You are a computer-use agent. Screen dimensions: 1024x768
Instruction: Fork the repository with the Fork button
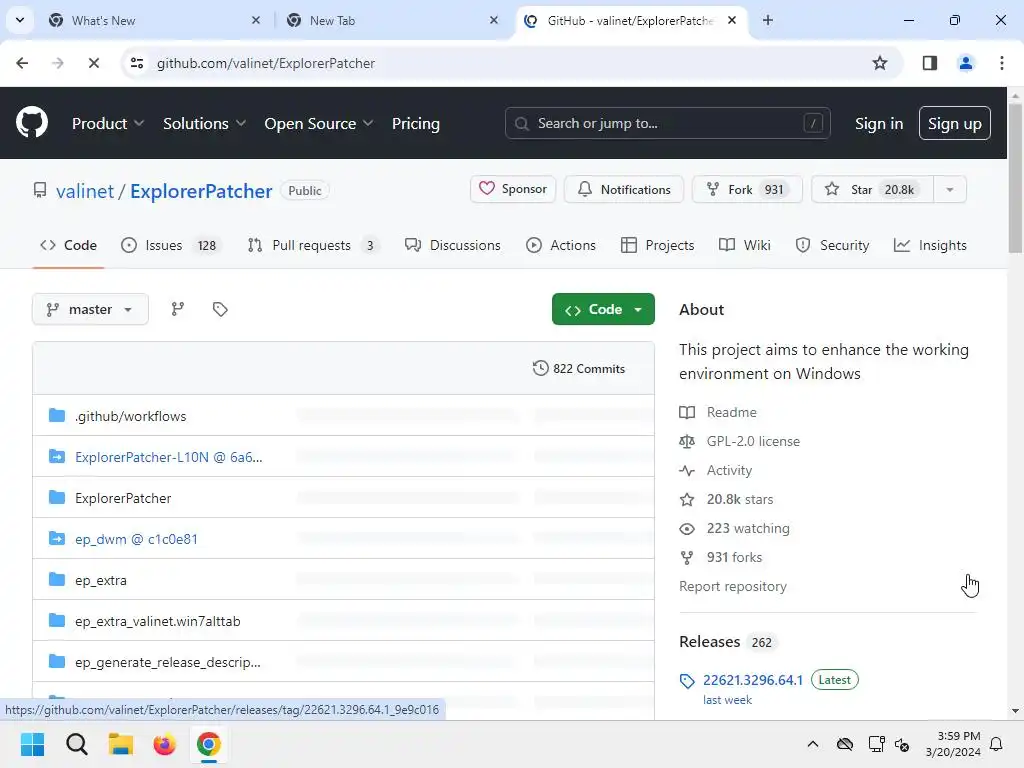(x=747, y=189)
